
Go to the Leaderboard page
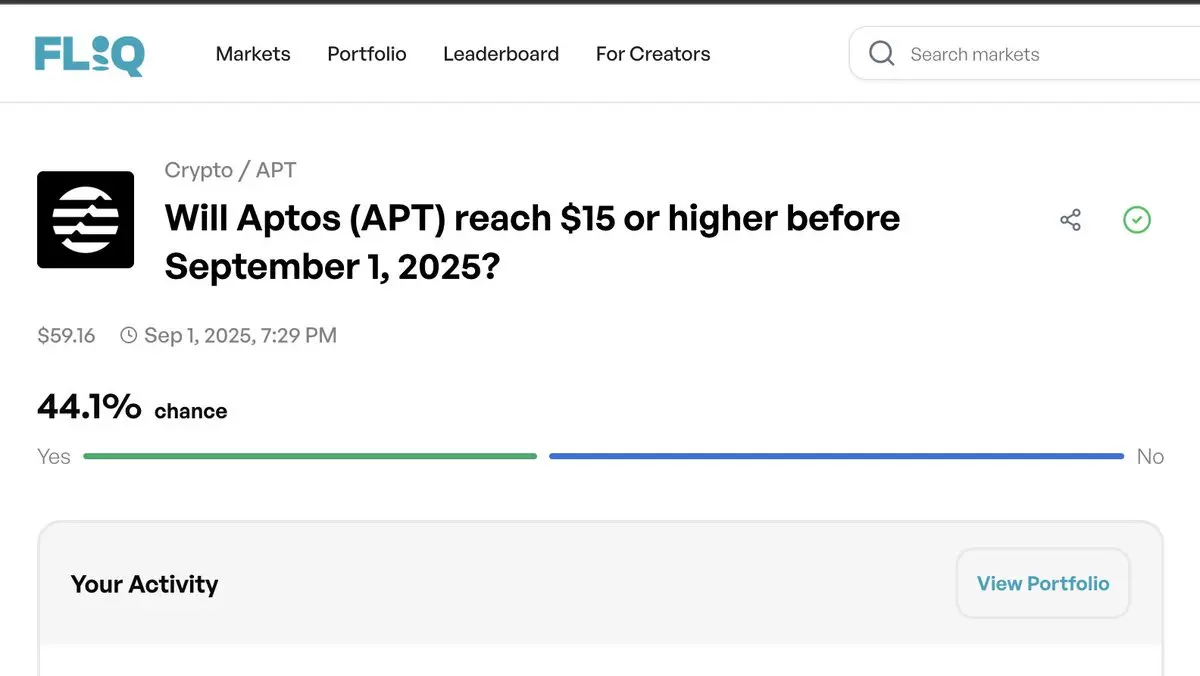(501, 54)
